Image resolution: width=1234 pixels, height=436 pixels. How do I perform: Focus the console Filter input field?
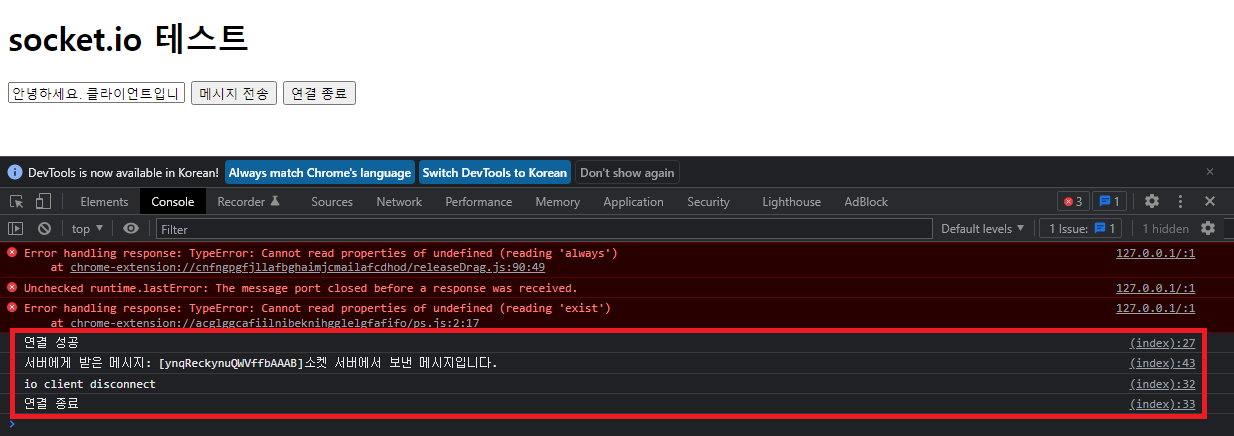543,229
